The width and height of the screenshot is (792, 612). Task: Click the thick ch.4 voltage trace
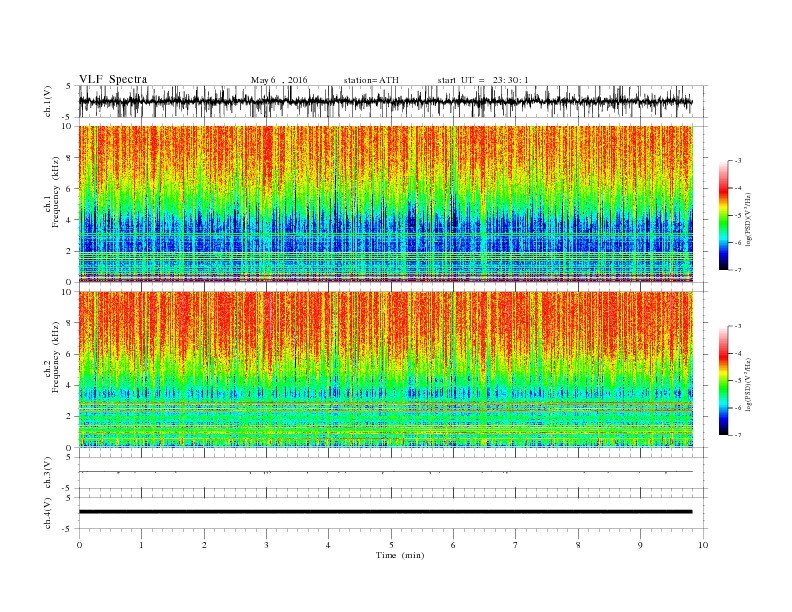click(385, 512)
